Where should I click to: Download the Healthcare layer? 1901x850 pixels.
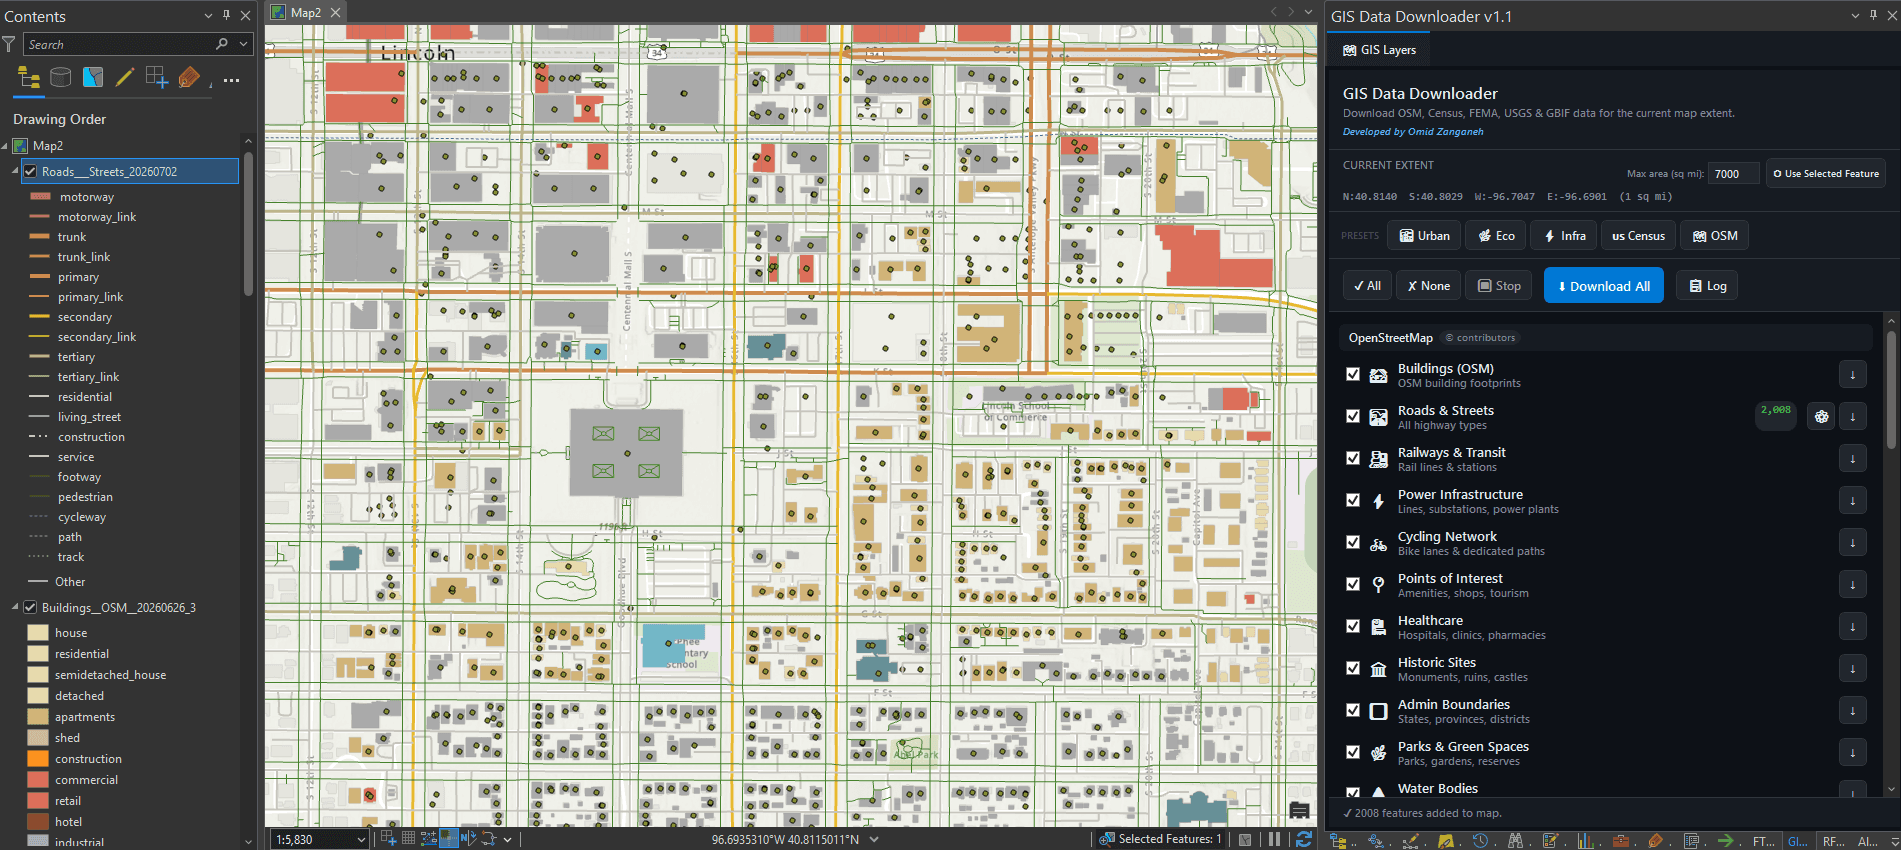pyautogui.click(x=1852, y=627)
